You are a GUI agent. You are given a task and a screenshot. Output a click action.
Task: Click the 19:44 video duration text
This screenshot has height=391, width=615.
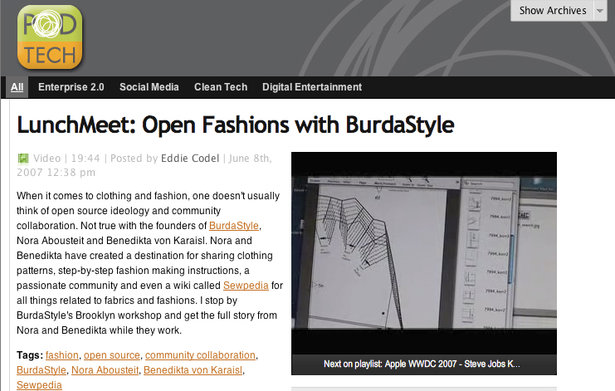pyautogui.click(x=86, y=158)
